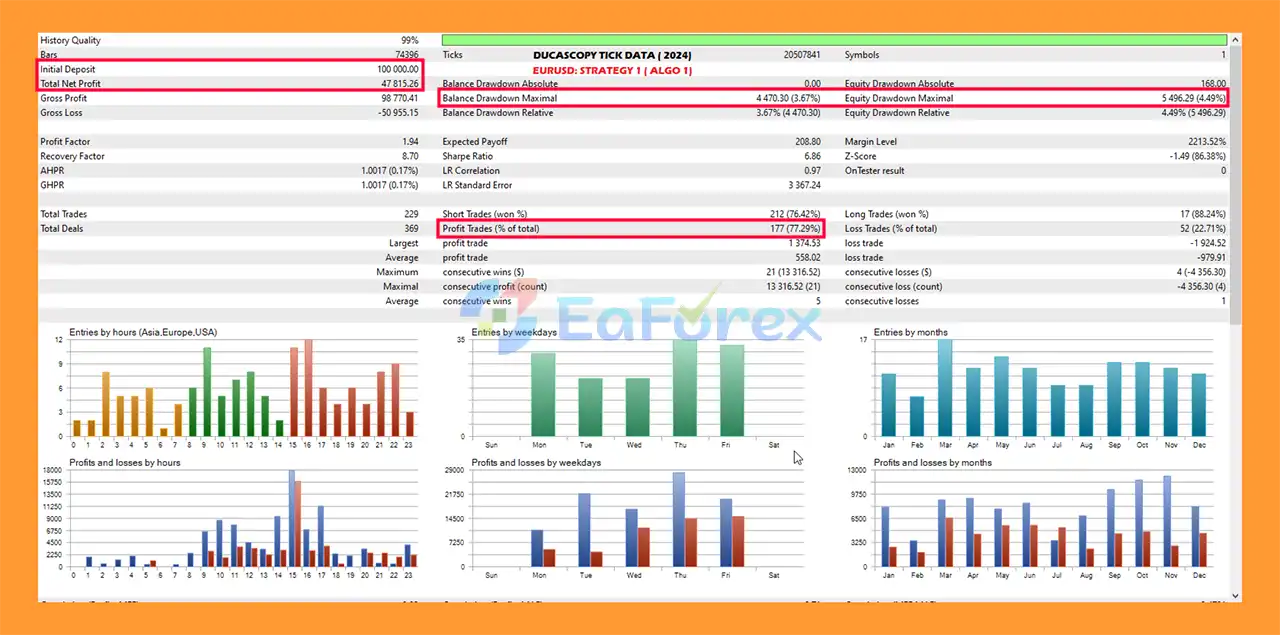Click the green History Quality progress bar
Screen dimensions: 1280x635
click(835, 40)
